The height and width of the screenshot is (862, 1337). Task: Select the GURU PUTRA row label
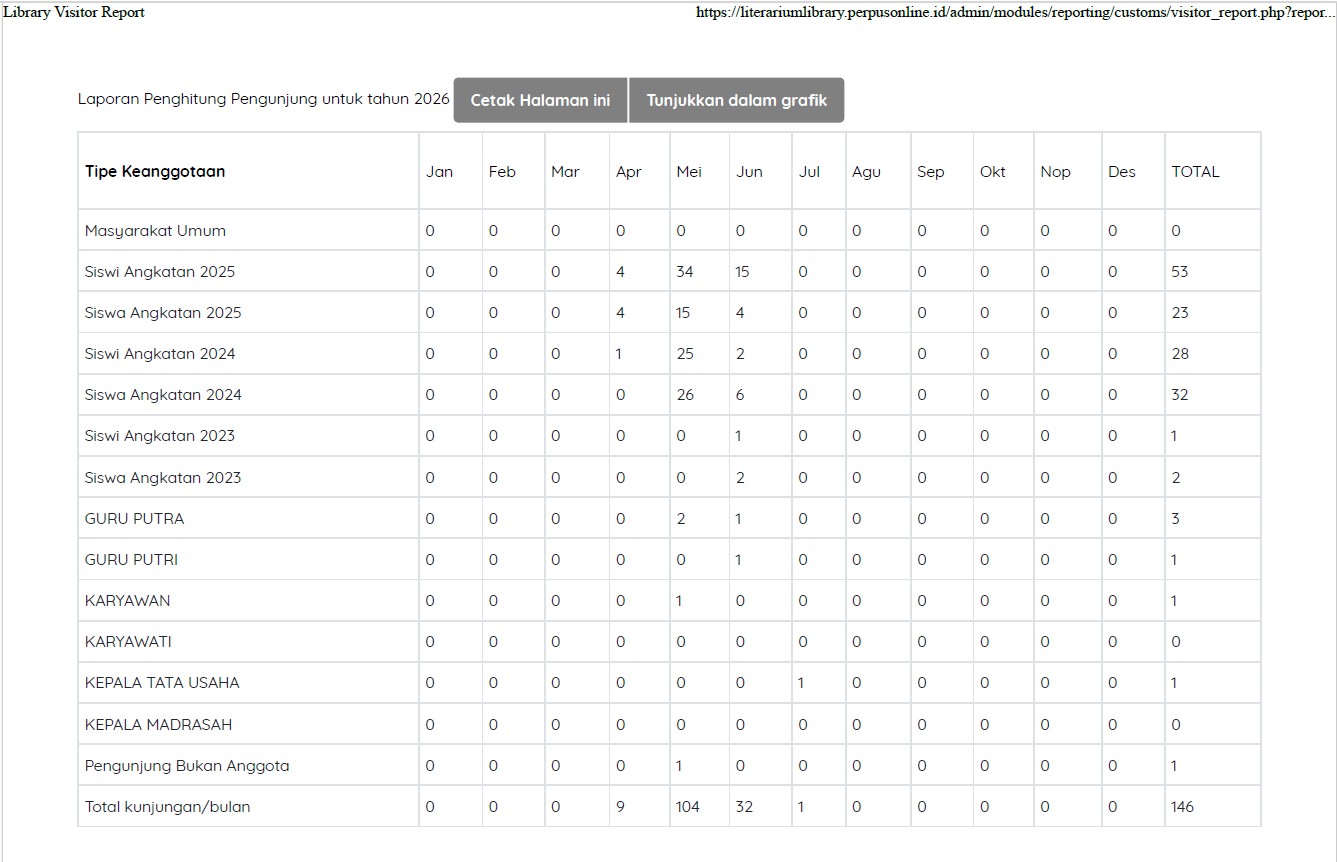click(134, 519)
